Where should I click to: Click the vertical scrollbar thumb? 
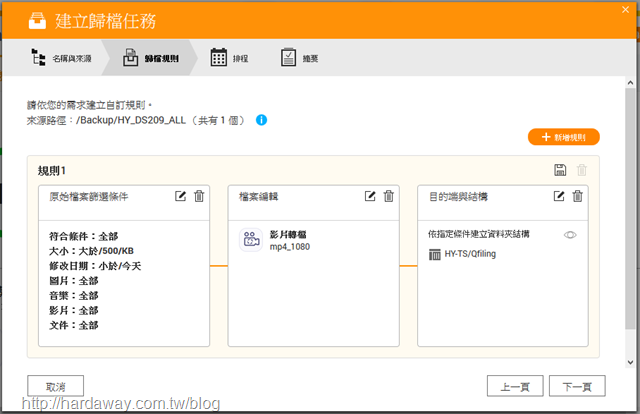click(630, 208)
